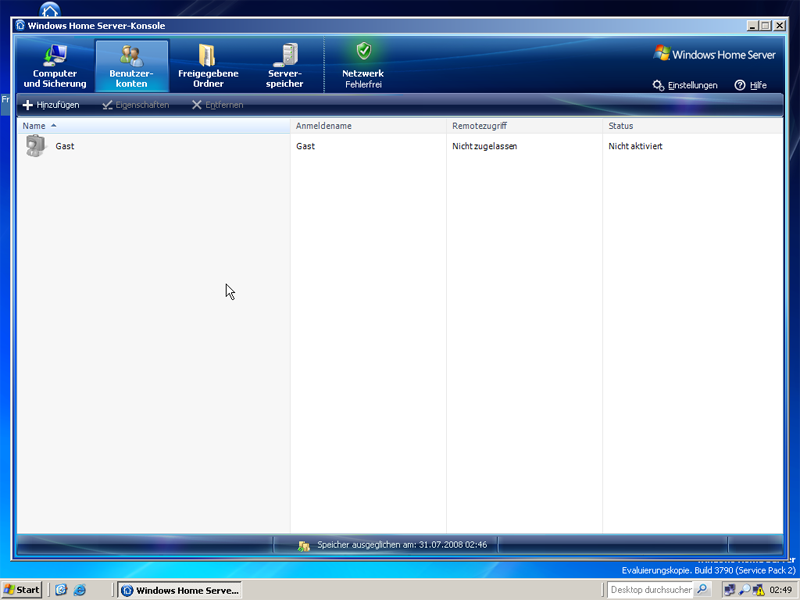Open Einstellungen settings
This screenshot has width=800, height=600.
pos(685,85)
